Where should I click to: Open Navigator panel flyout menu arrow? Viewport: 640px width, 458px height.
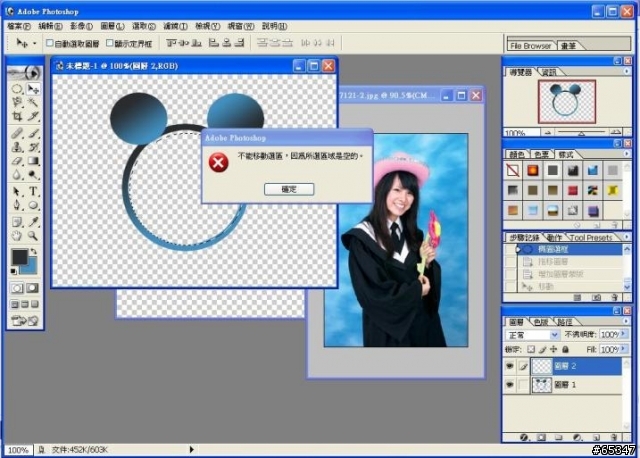tap(627, 71)
